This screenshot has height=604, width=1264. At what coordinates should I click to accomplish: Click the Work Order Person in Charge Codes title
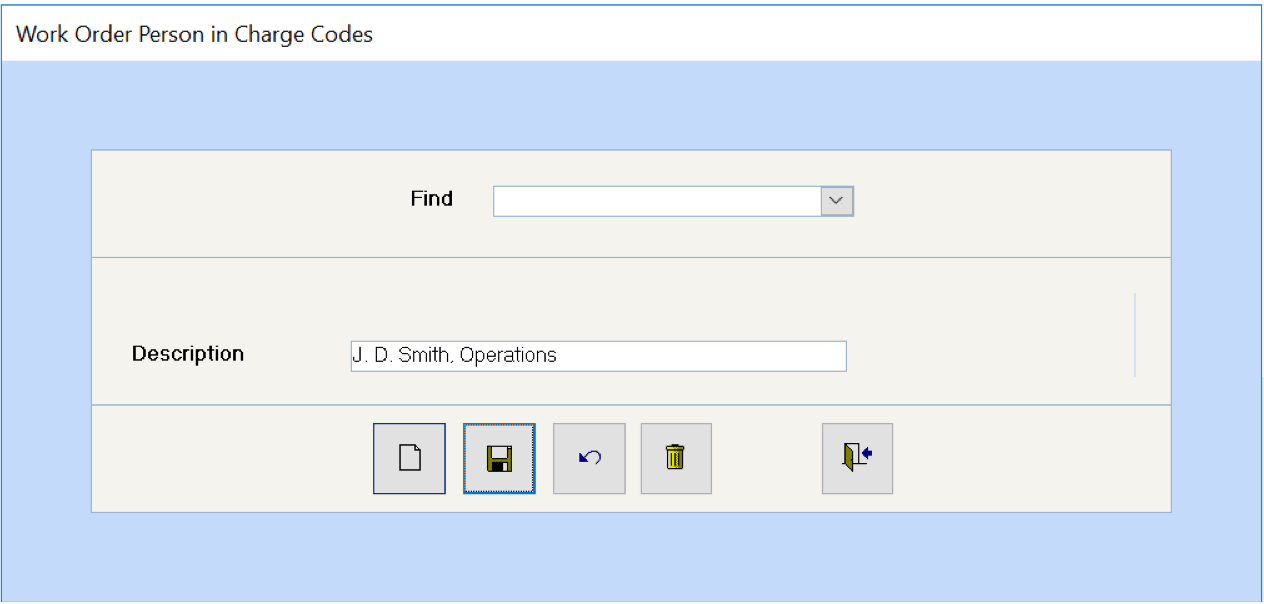[194, 34]
